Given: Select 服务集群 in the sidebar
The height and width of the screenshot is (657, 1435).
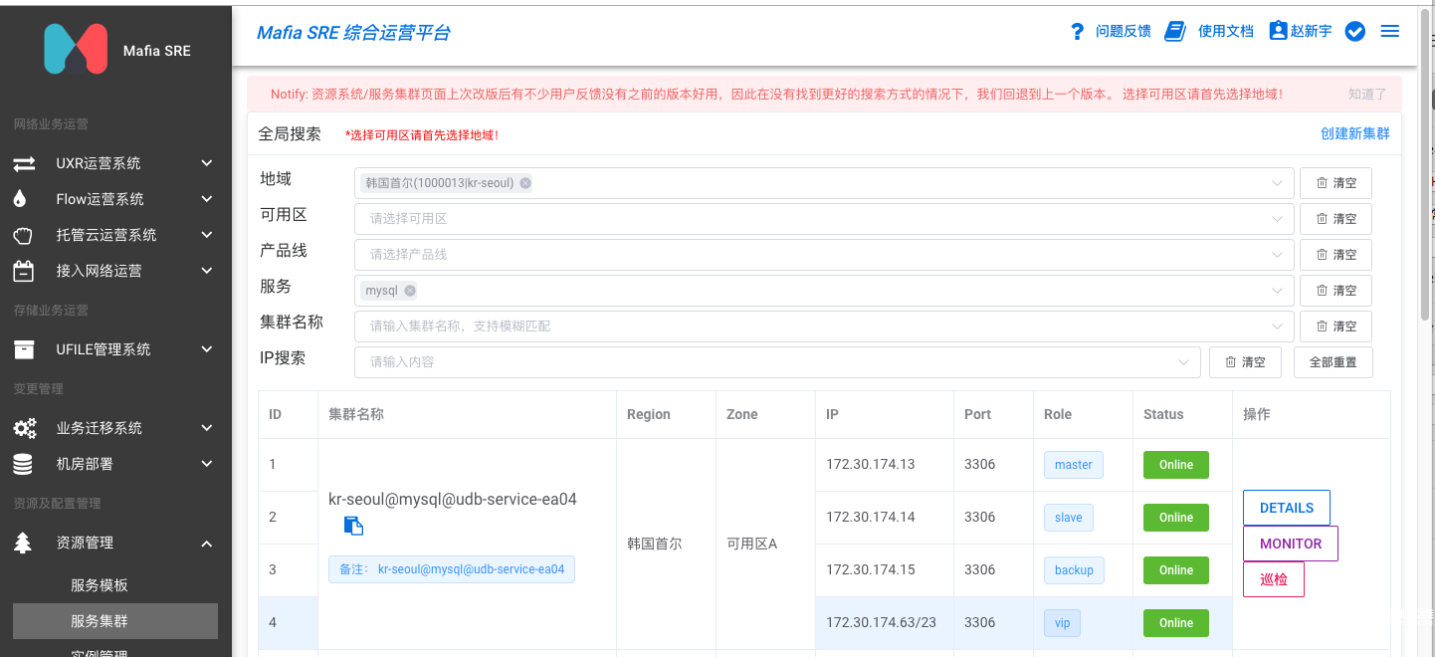Looking at the screenshot, I should 99,621.
